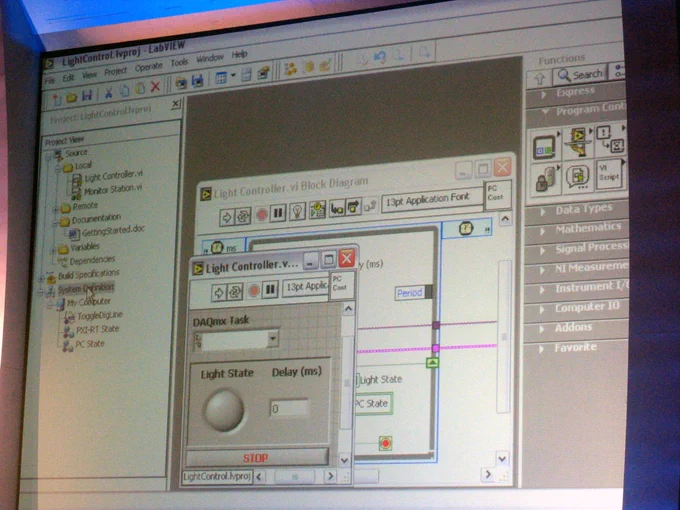The height and width of the screenshot is (510, 680).
Task: Open the Tools menu
Action: (179, 63)
